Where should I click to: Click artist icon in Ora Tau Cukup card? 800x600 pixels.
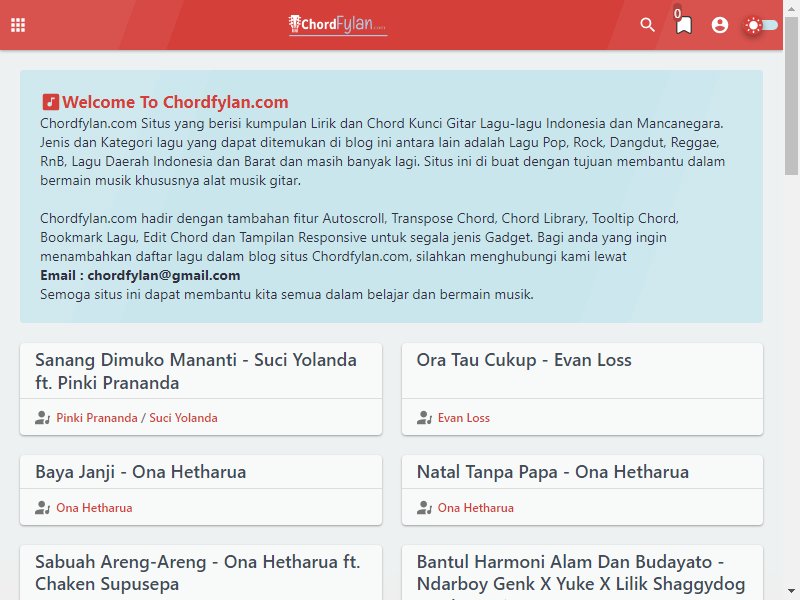point(424,418)
